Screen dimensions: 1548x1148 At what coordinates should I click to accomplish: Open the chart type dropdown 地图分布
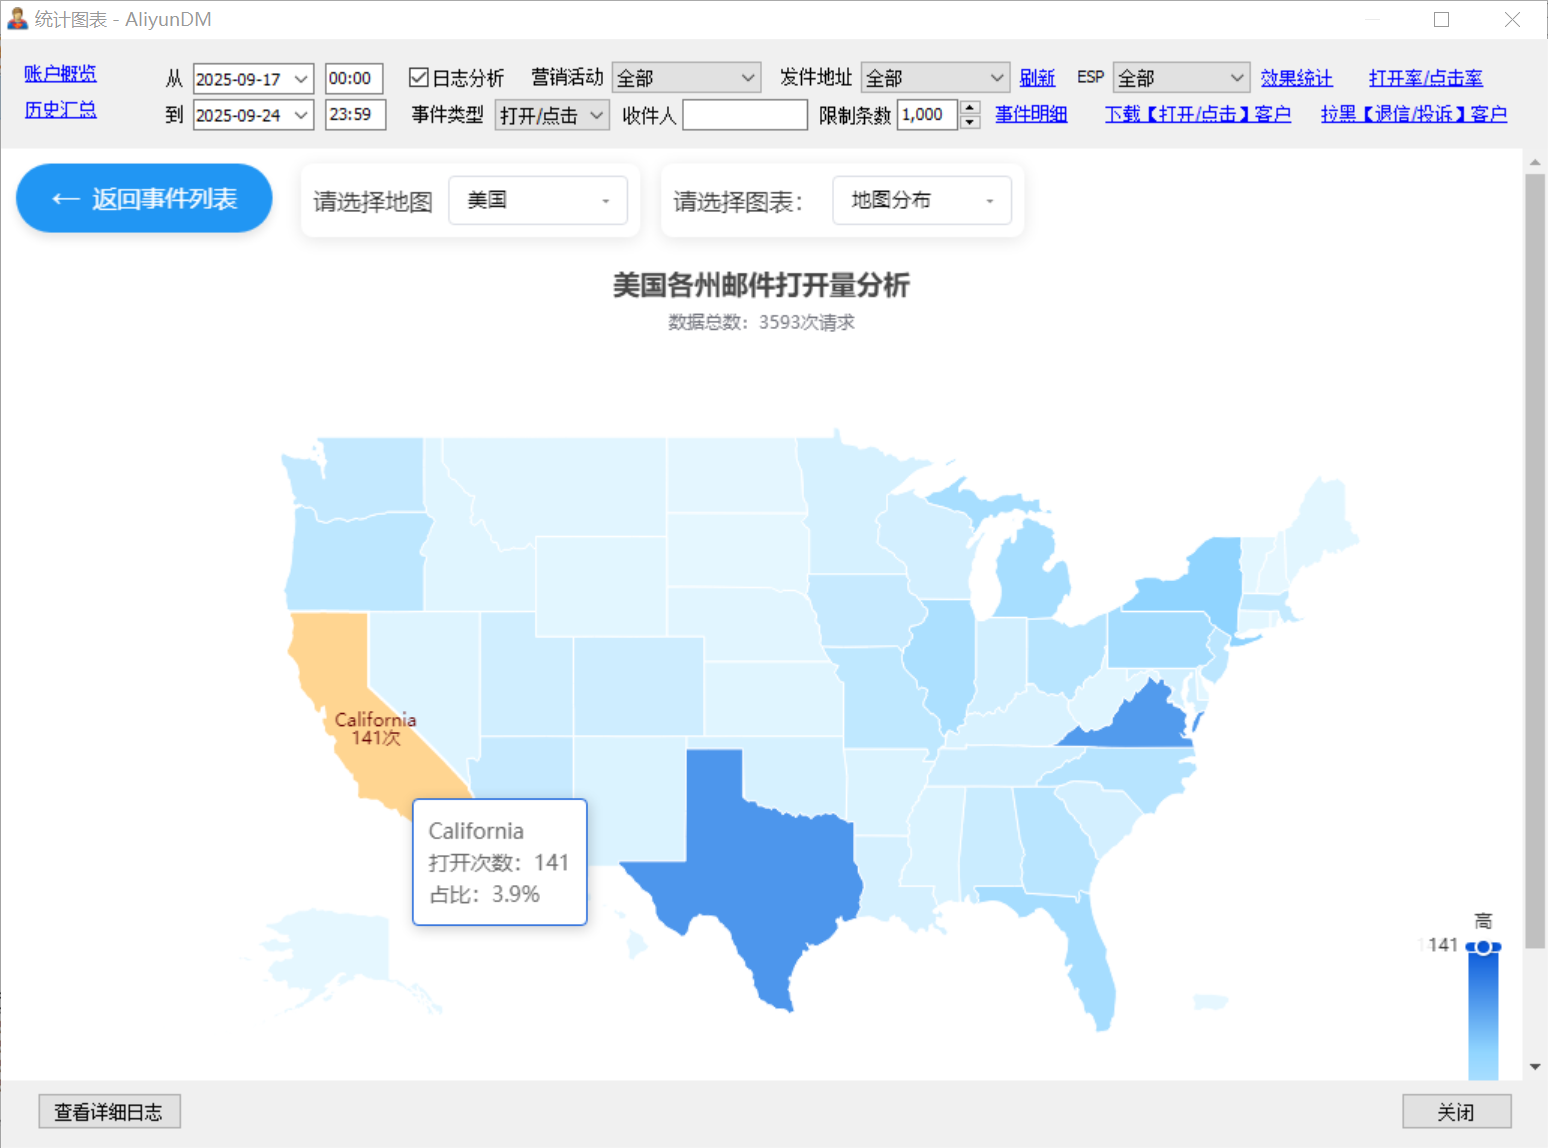921,201
